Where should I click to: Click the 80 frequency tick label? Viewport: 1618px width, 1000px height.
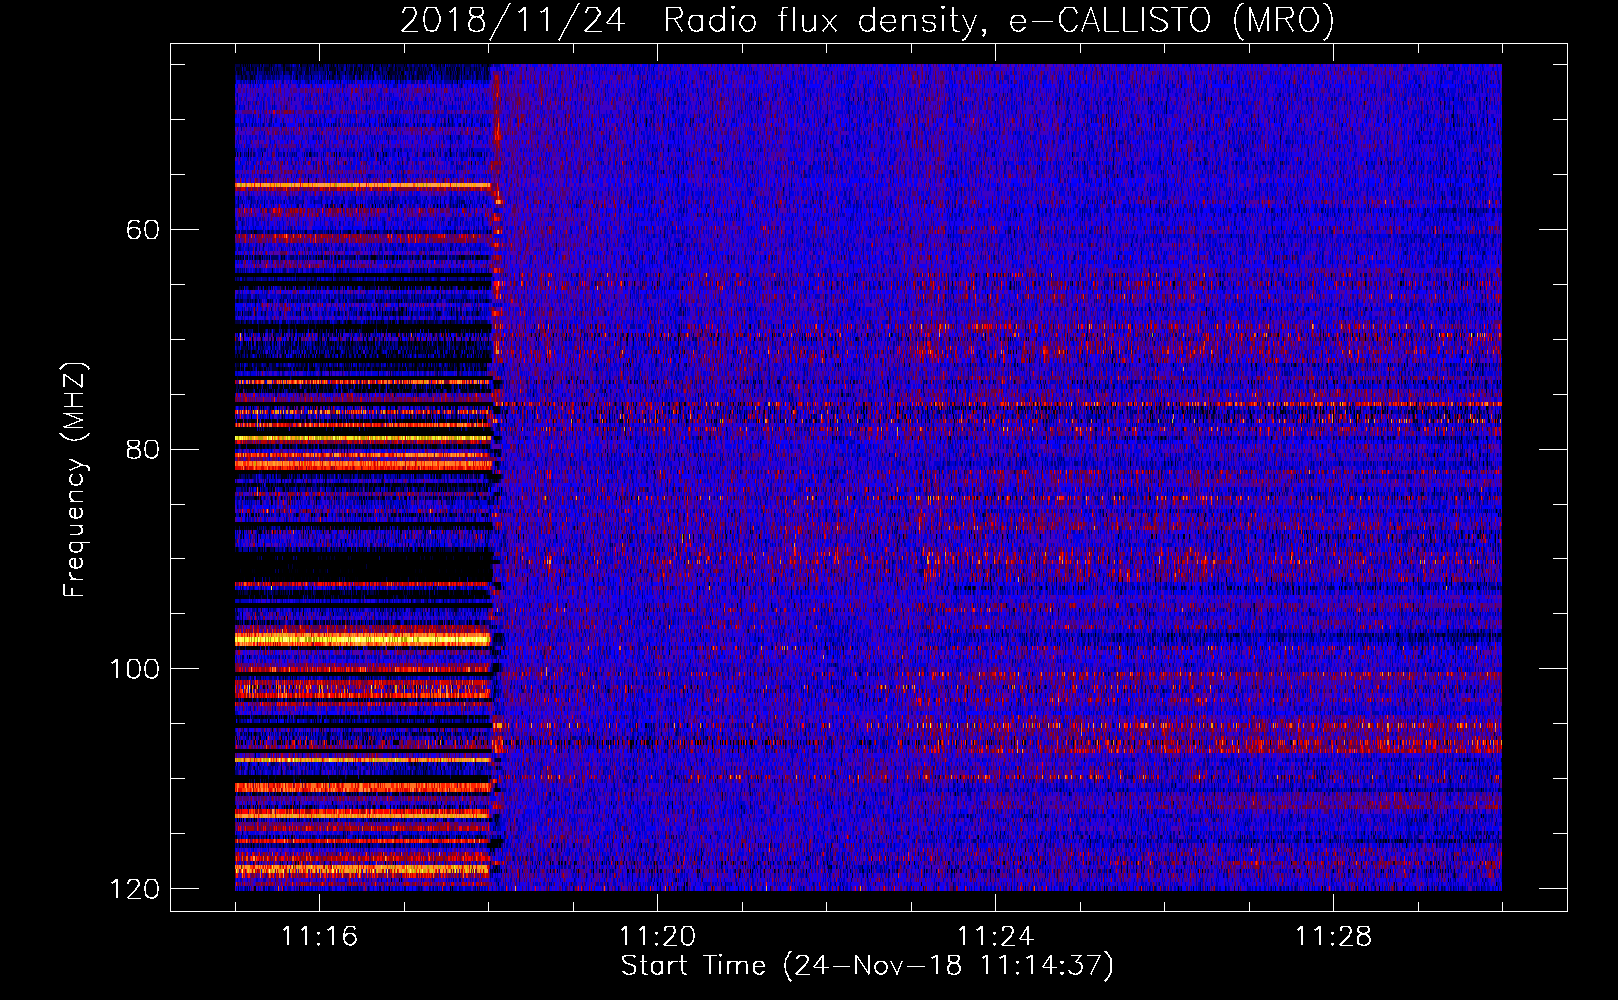(143, 449)
